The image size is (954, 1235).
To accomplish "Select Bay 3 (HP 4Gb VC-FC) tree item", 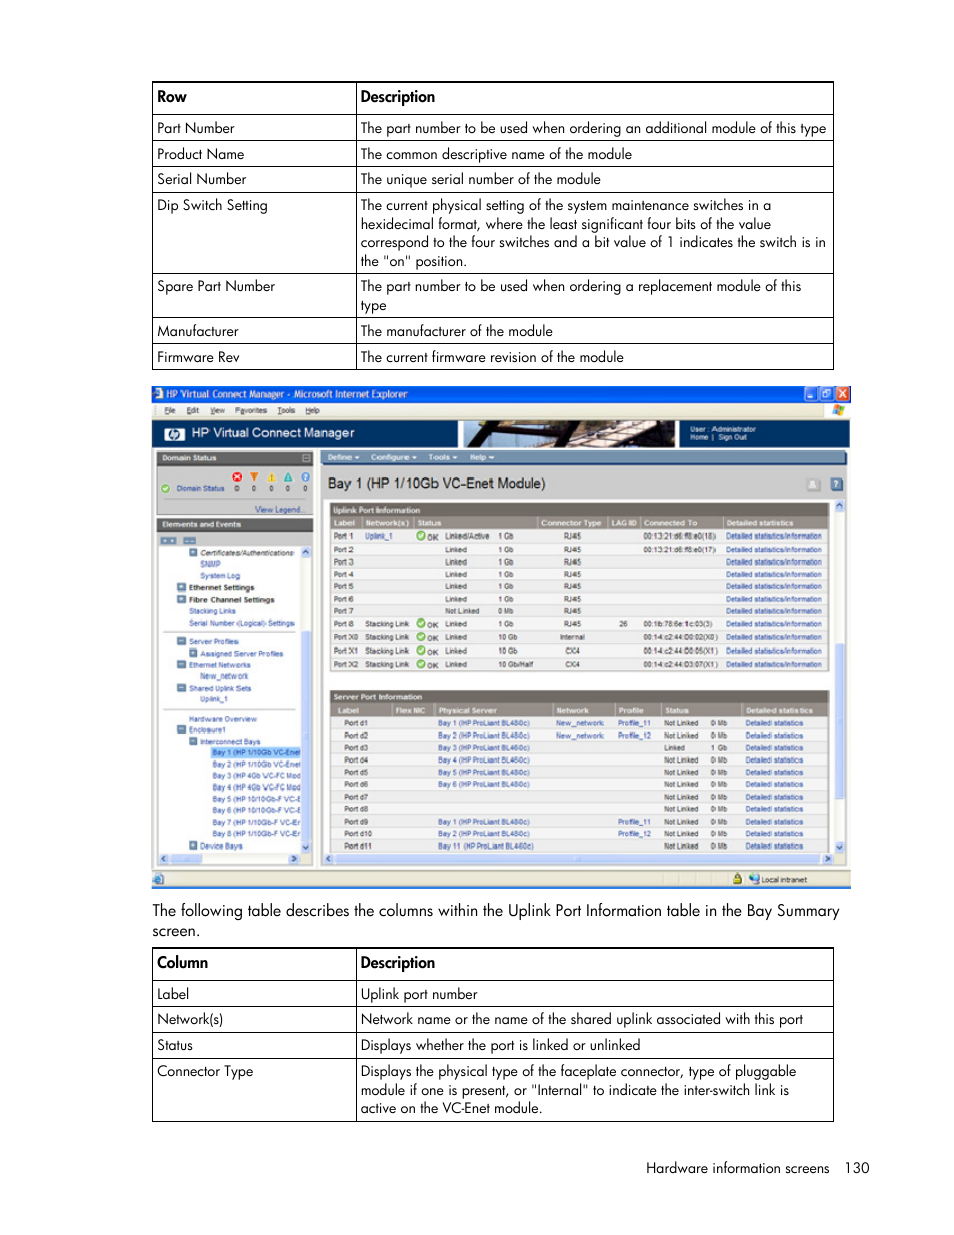I will (256, 775).
